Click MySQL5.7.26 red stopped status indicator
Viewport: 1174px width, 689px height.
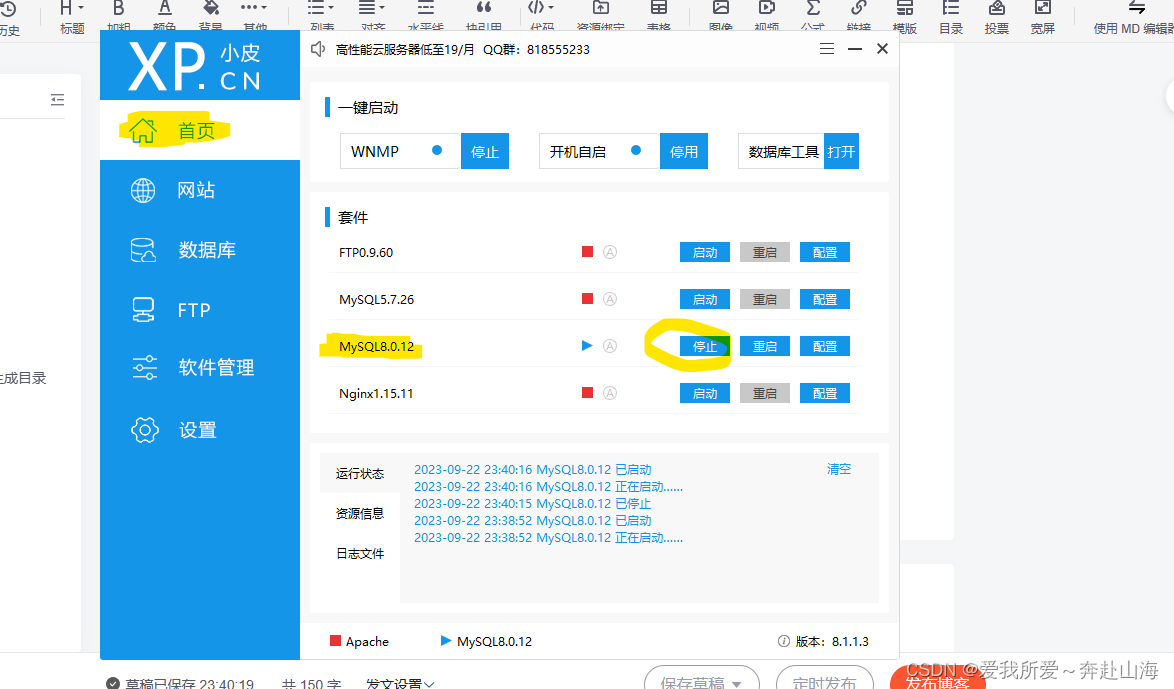pyautogui.click(x=588, y=299)
